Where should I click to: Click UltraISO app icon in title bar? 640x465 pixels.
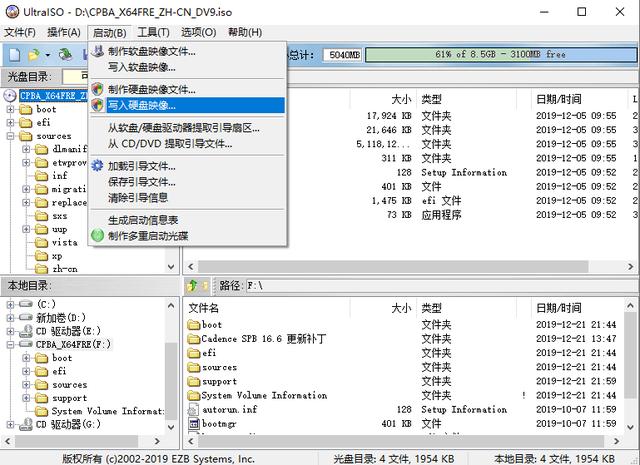click(x=12, y=12)
